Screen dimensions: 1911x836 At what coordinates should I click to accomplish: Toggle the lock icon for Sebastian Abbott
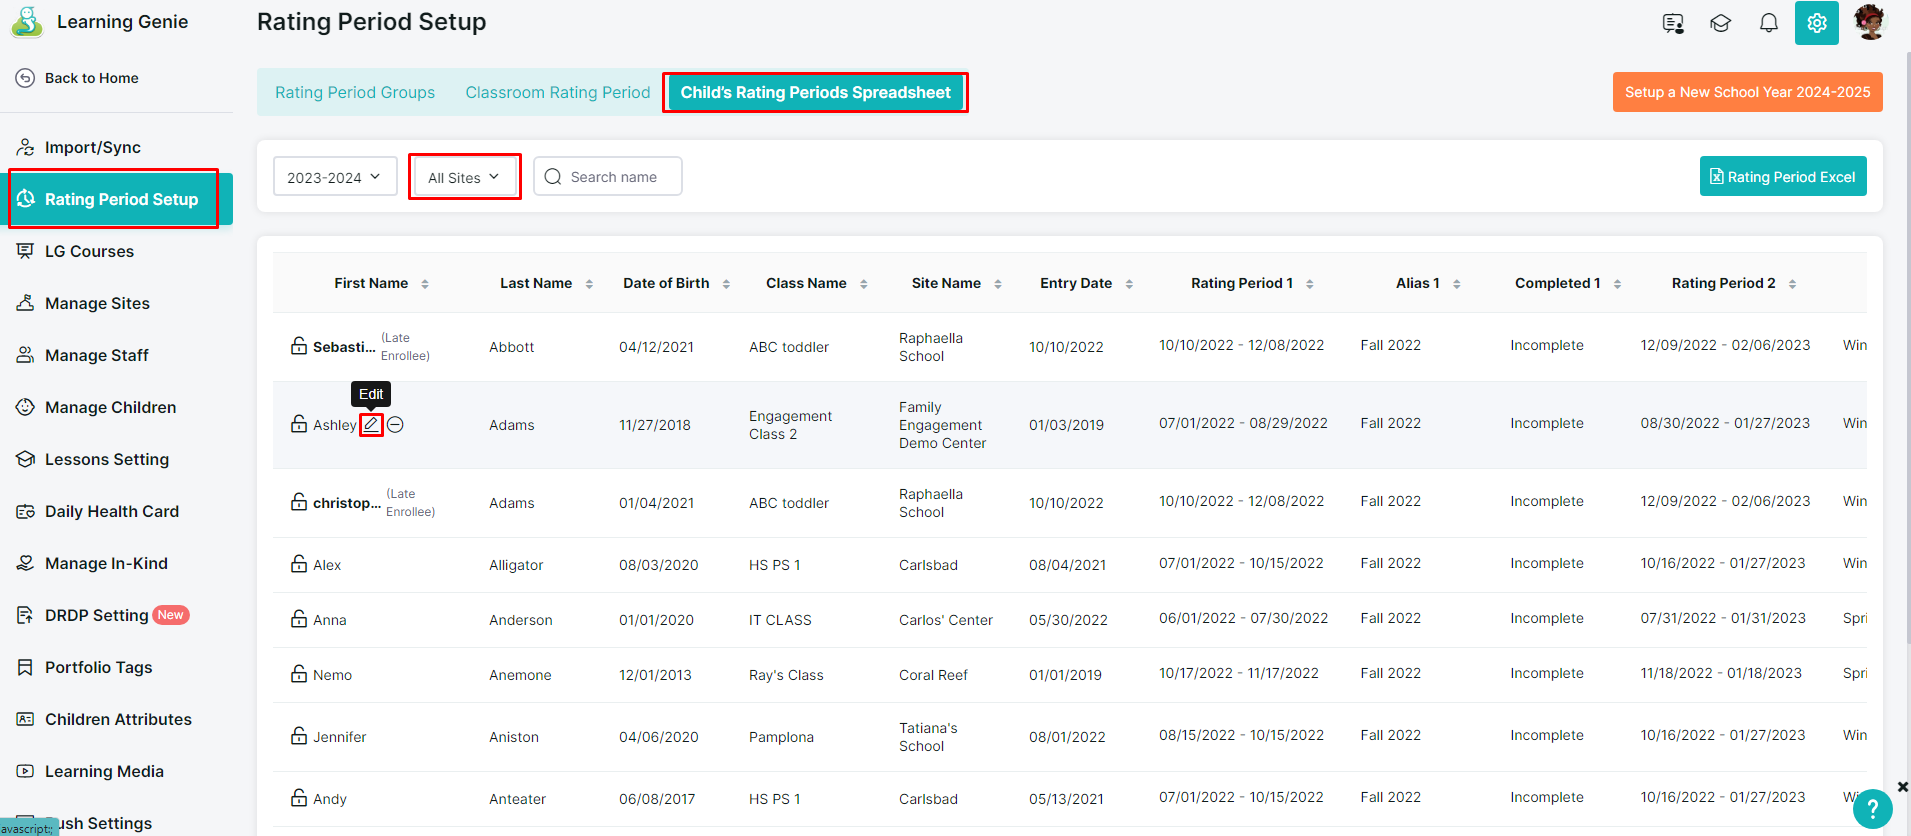click(x=299, y=346)
